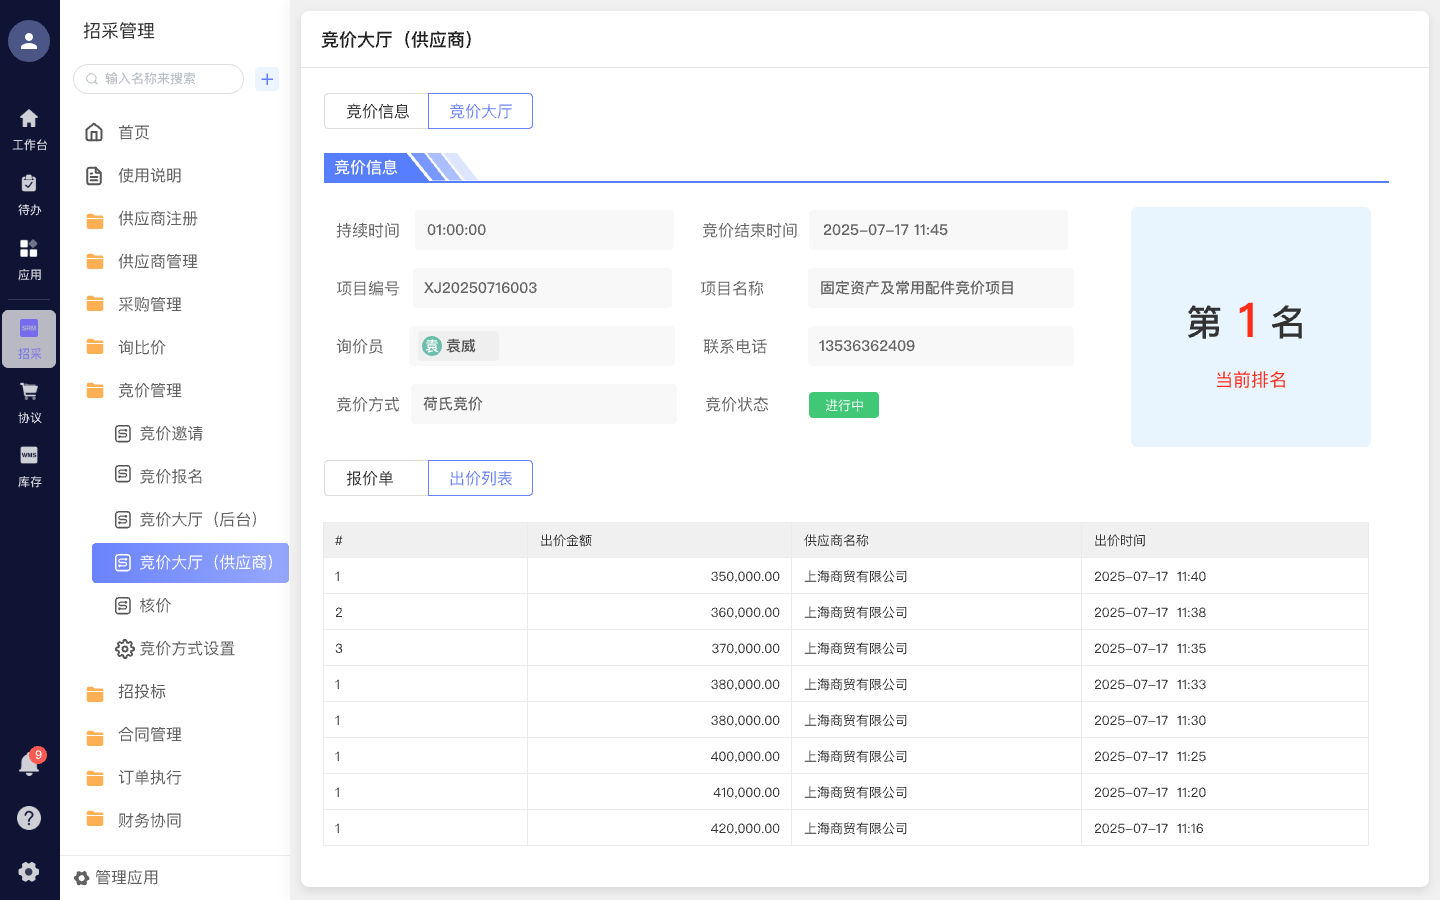Open the WMS 库存 inventory icon

pos(29,463)
